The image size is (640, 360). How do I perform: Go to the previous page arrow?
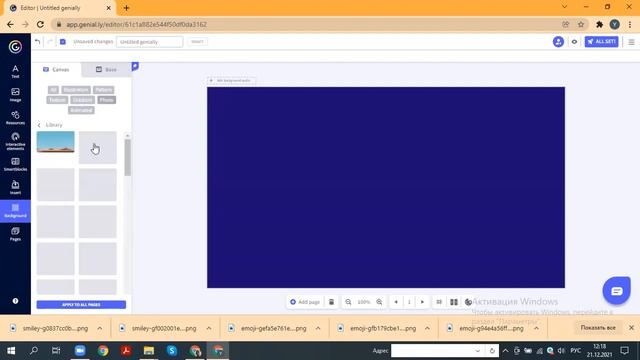pos(396,302)
